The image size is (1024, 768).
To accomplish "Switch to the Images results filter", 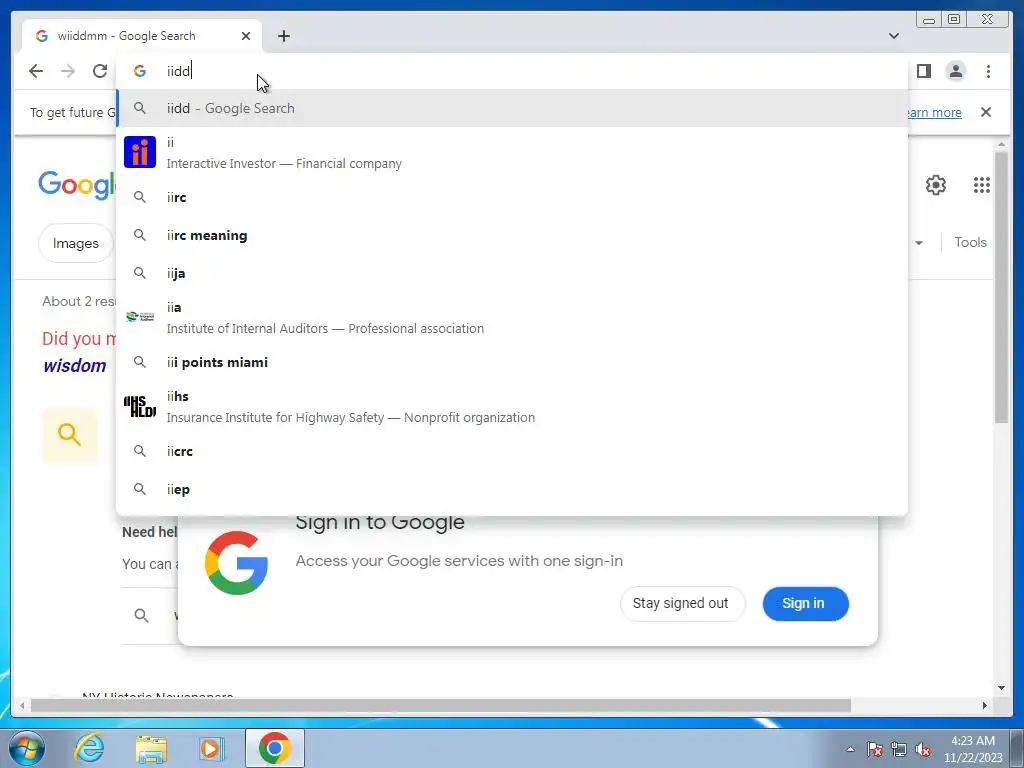I will tap(76, 243).
